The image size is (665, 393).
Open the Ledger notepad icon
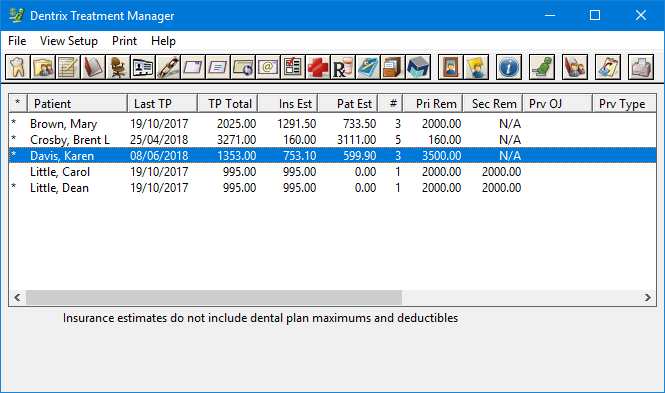[67, 67]
